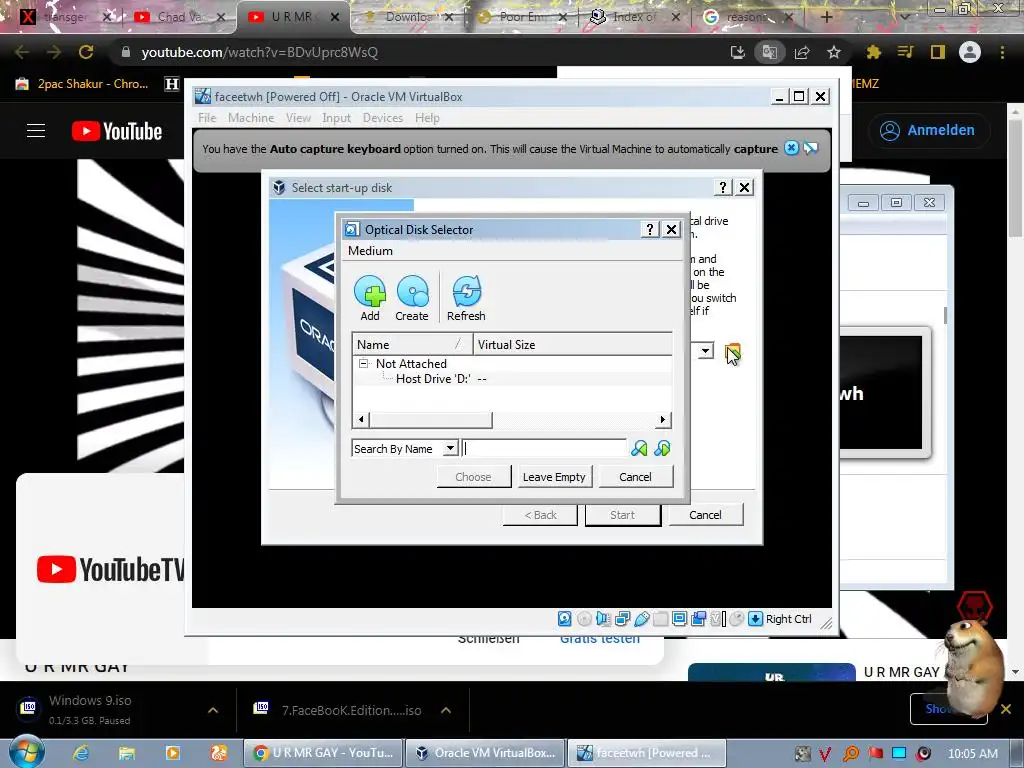Click the mouse integration status icon
The width and height of the screenshot is (1024, 768).
tap(736, 619)
